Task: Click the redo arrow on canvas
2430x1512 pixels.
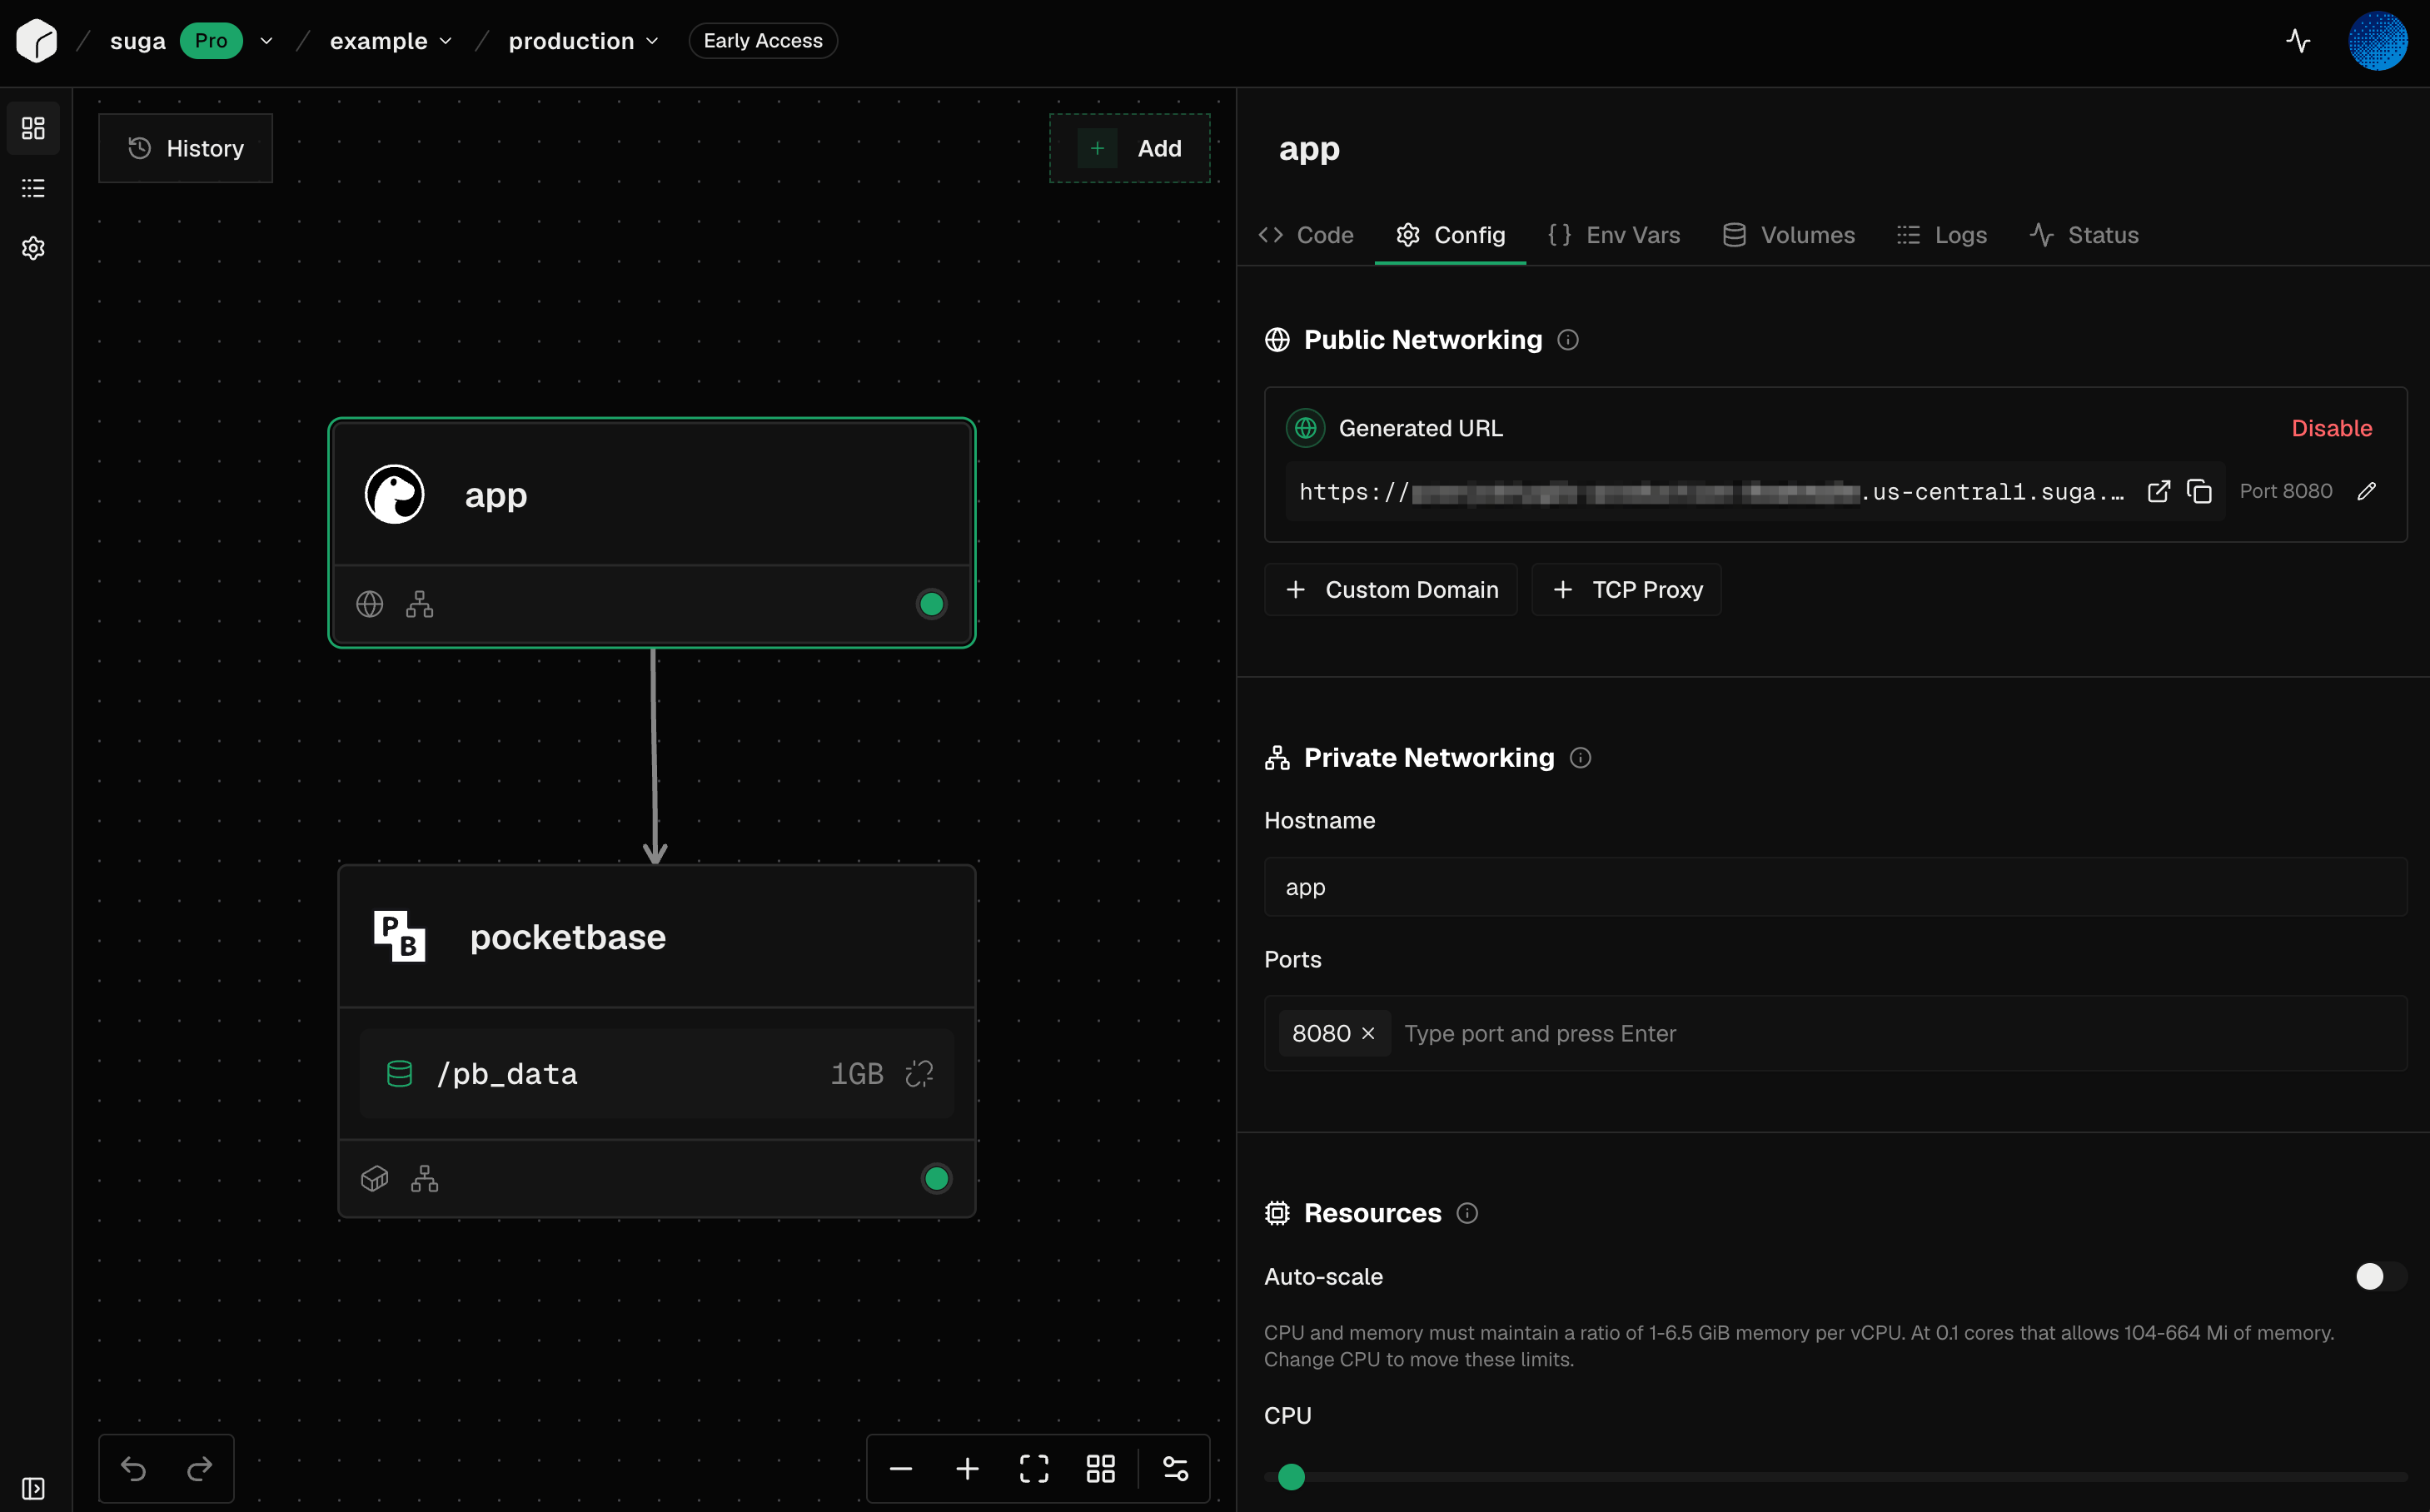Action: click(200, 1468)
